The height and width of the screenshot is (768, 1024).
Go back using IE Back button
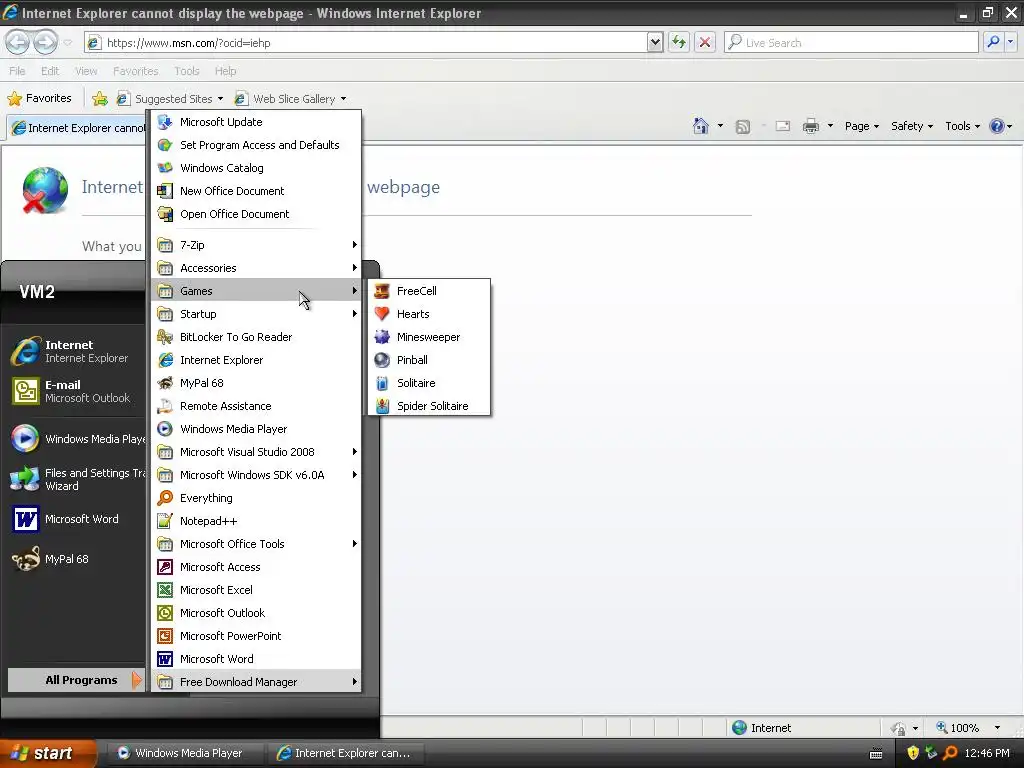18,42
